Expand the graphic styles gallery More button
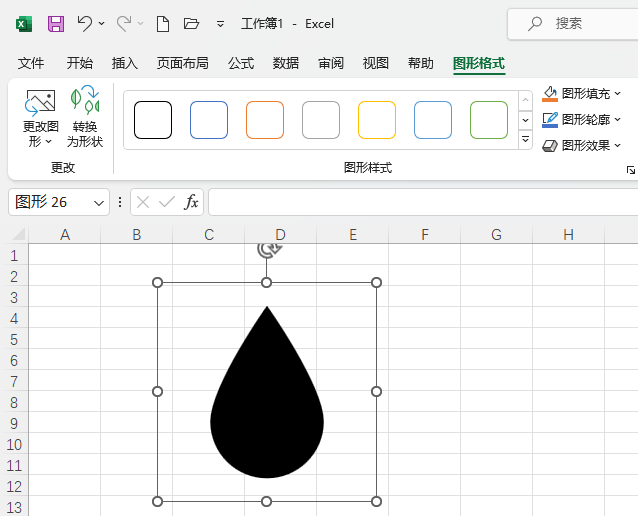638x516 pixels. click(526, 140)
